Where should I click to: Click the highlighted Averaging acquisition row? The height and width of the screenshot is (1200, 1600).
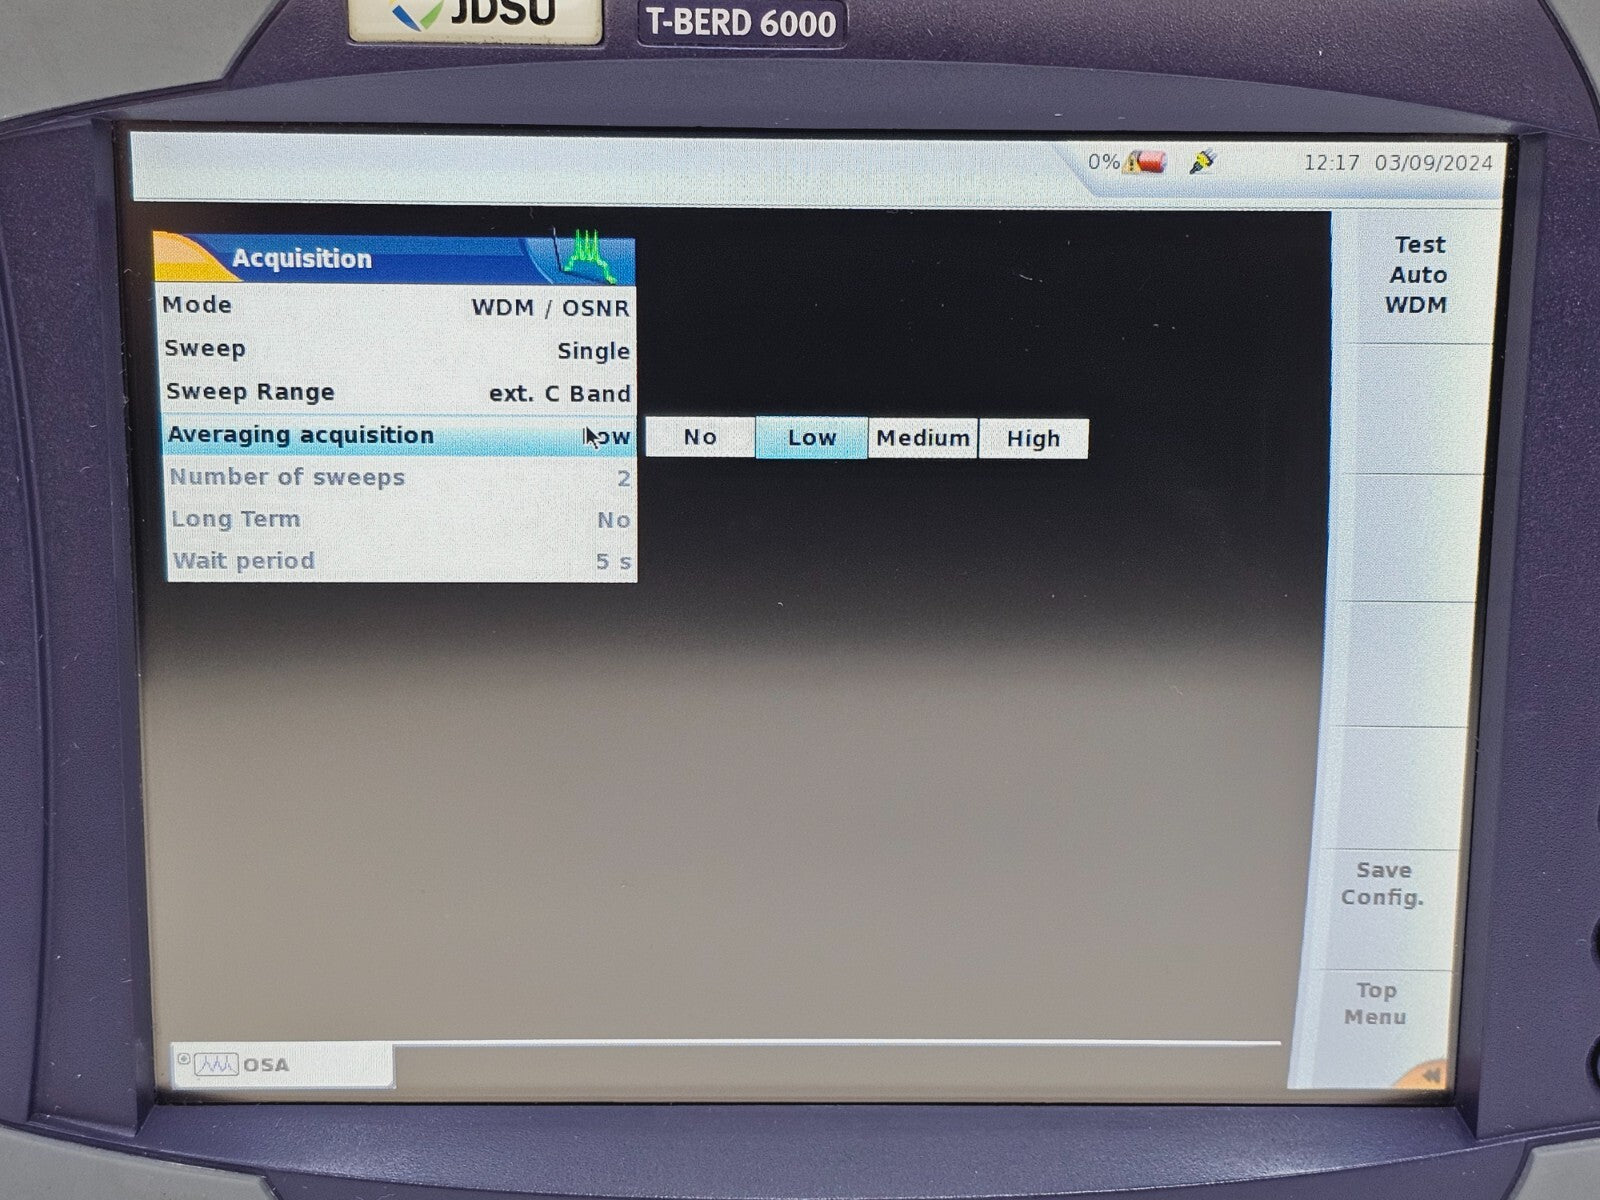(x=400, y=435)
